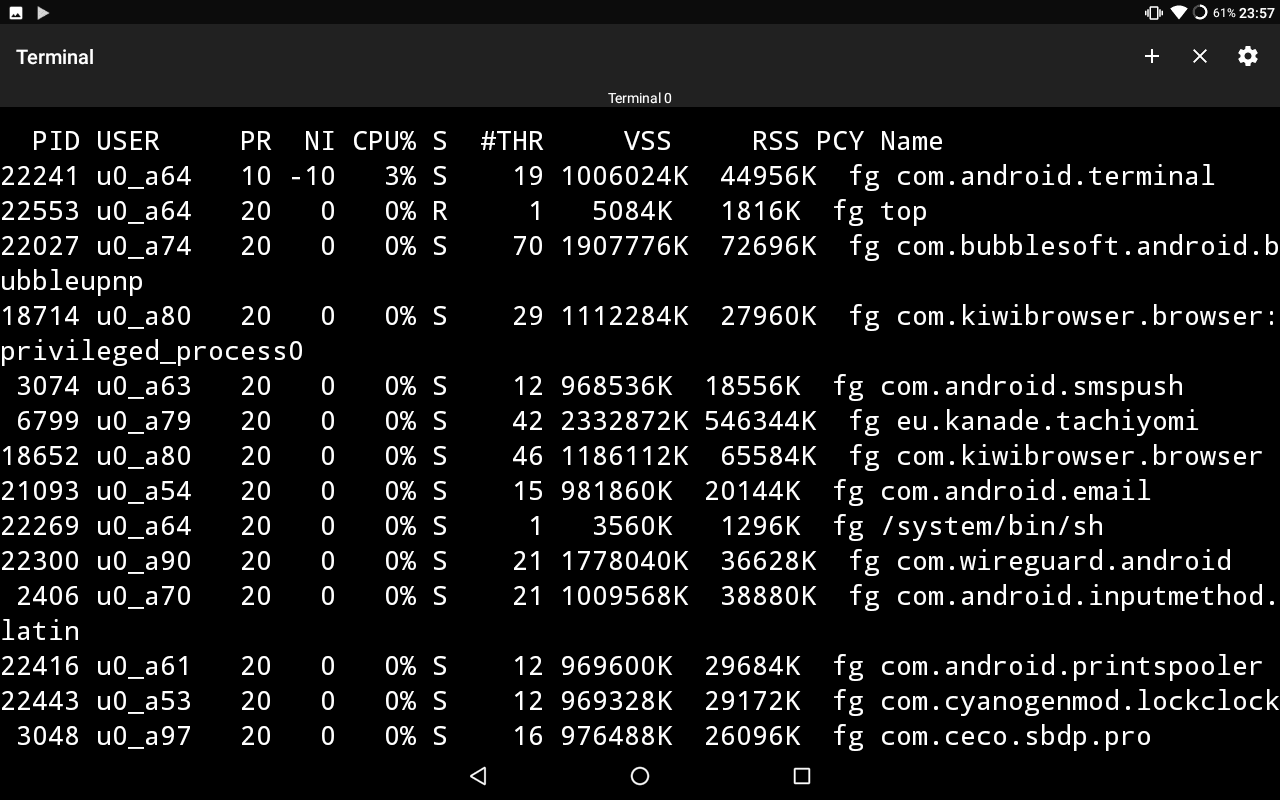Click the privileged_process0 wrapped text
Image resolution: width=1280 pixels, height=800 pixels.
point(152,352)
